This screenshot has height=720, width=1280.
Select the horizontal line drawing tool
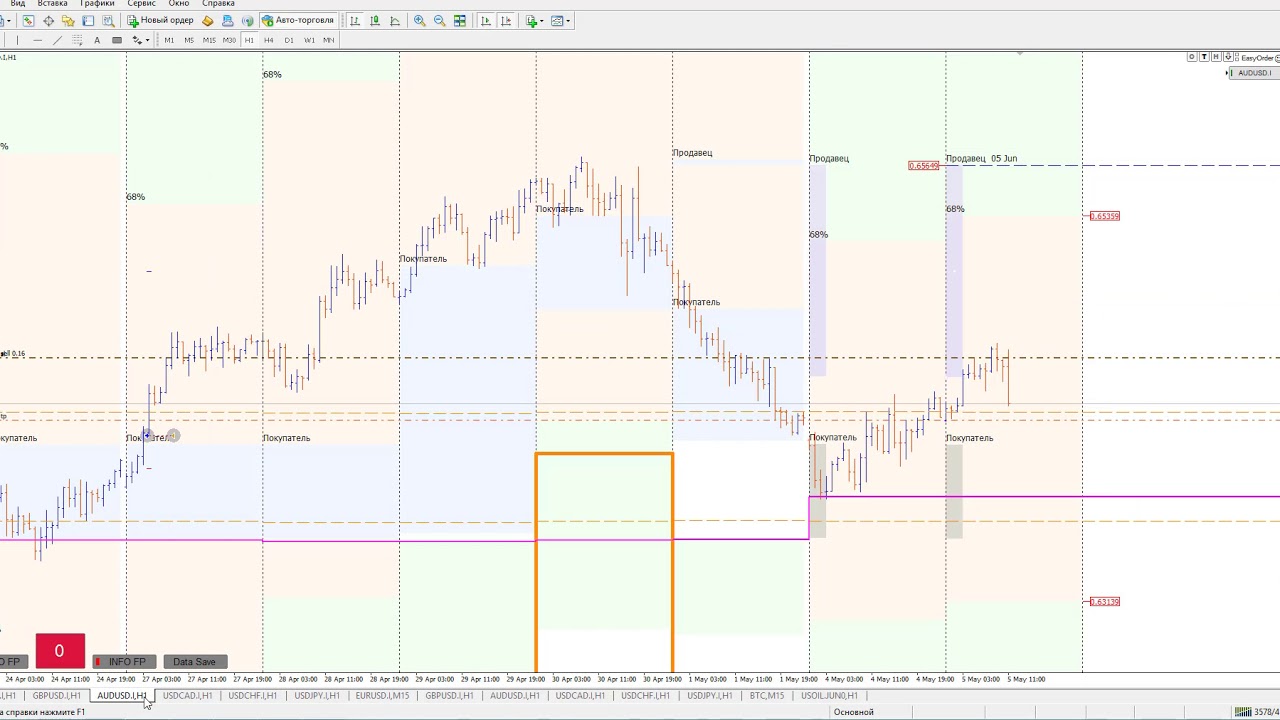point(37,40)
